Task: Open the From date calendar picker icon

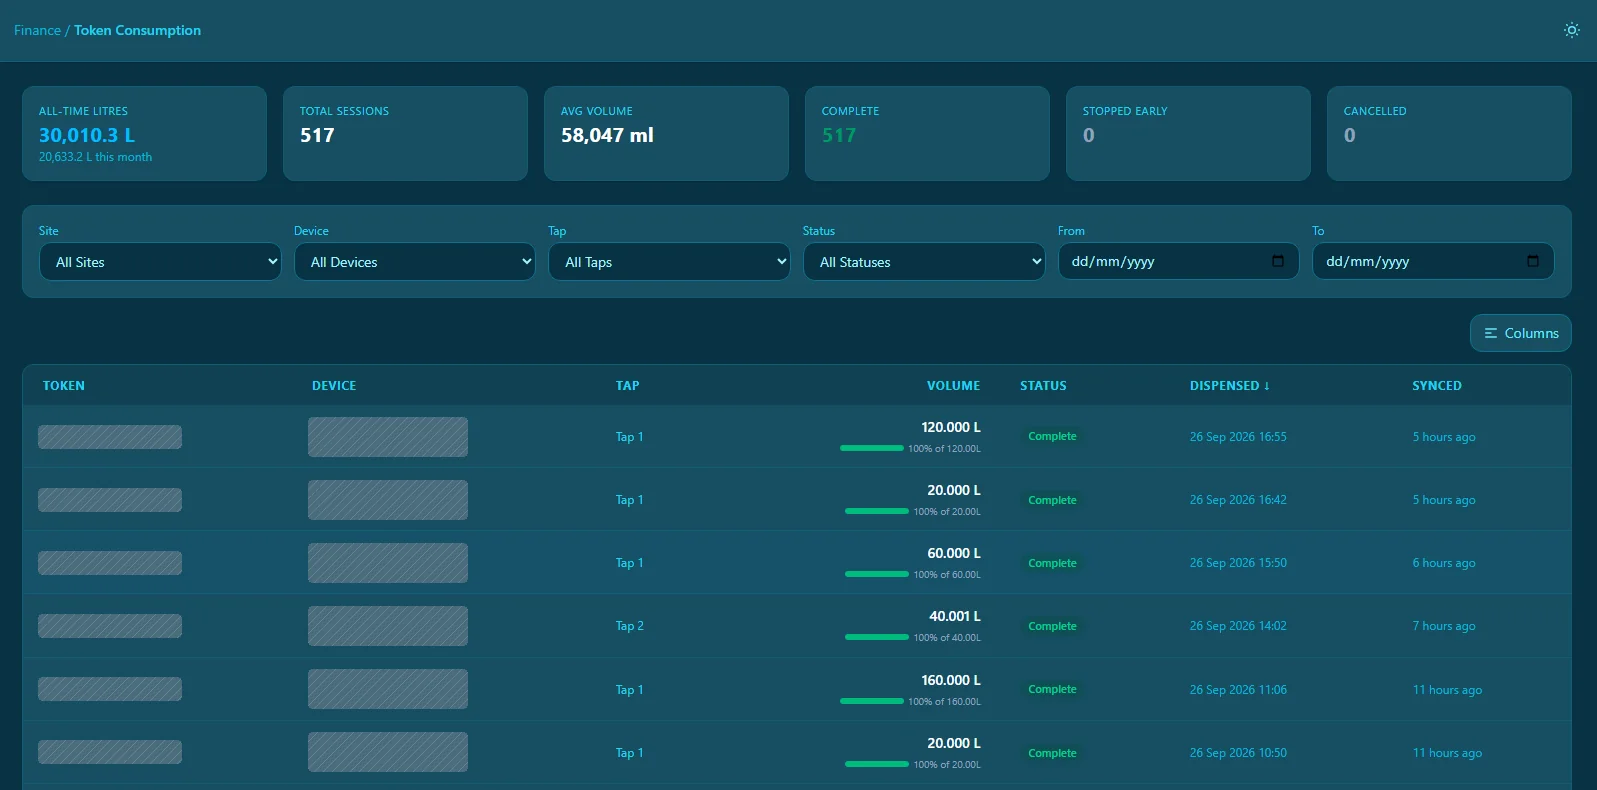Action: (x=1277, y=261)
